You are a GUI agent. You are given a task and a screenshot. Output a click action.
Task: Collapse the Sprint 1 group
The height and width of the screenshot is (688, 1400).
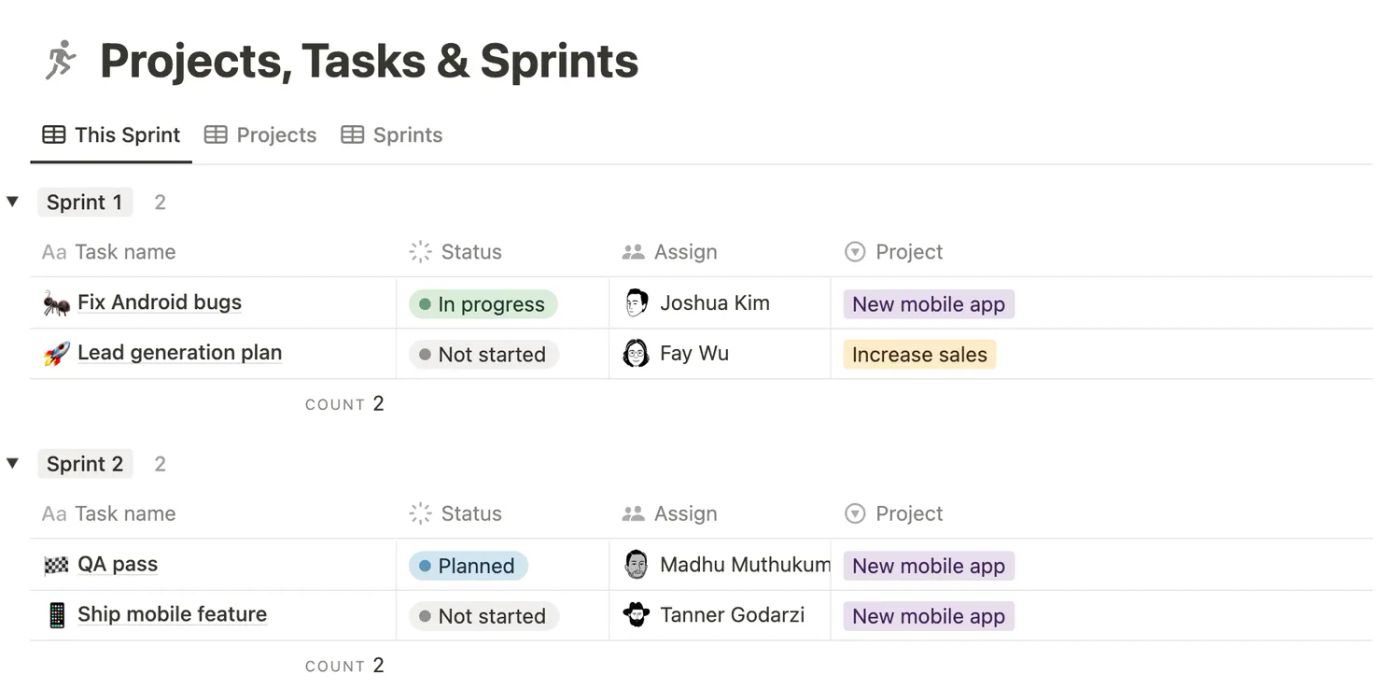click(x=12, y=200)
